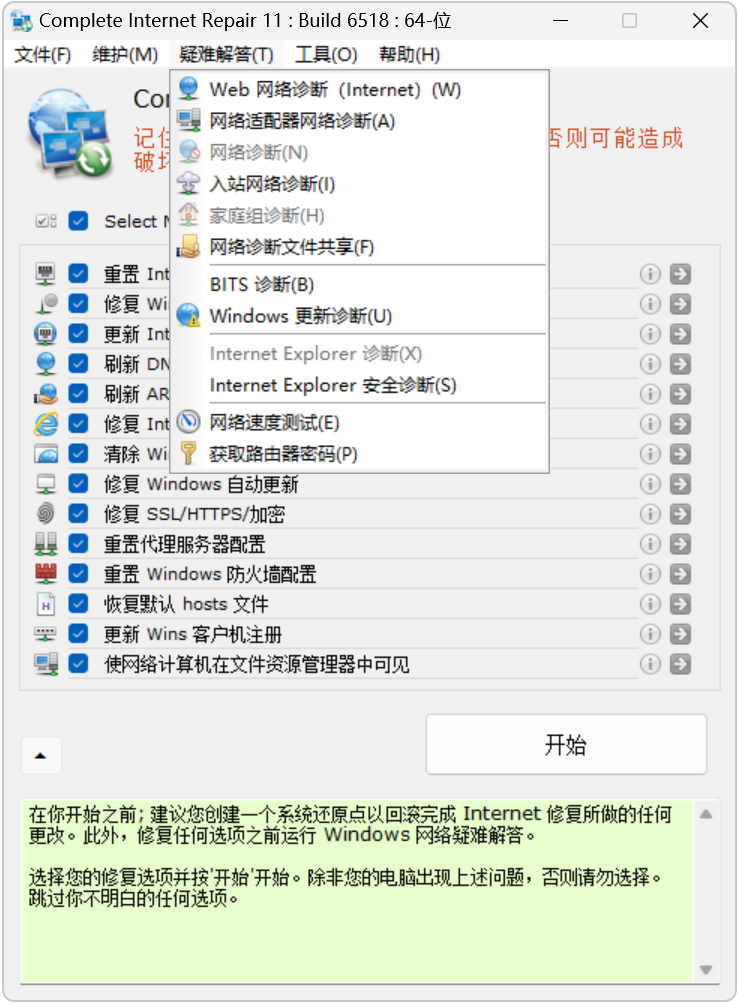Uncheck 刷新 DN option checkbox

(78, 364)
